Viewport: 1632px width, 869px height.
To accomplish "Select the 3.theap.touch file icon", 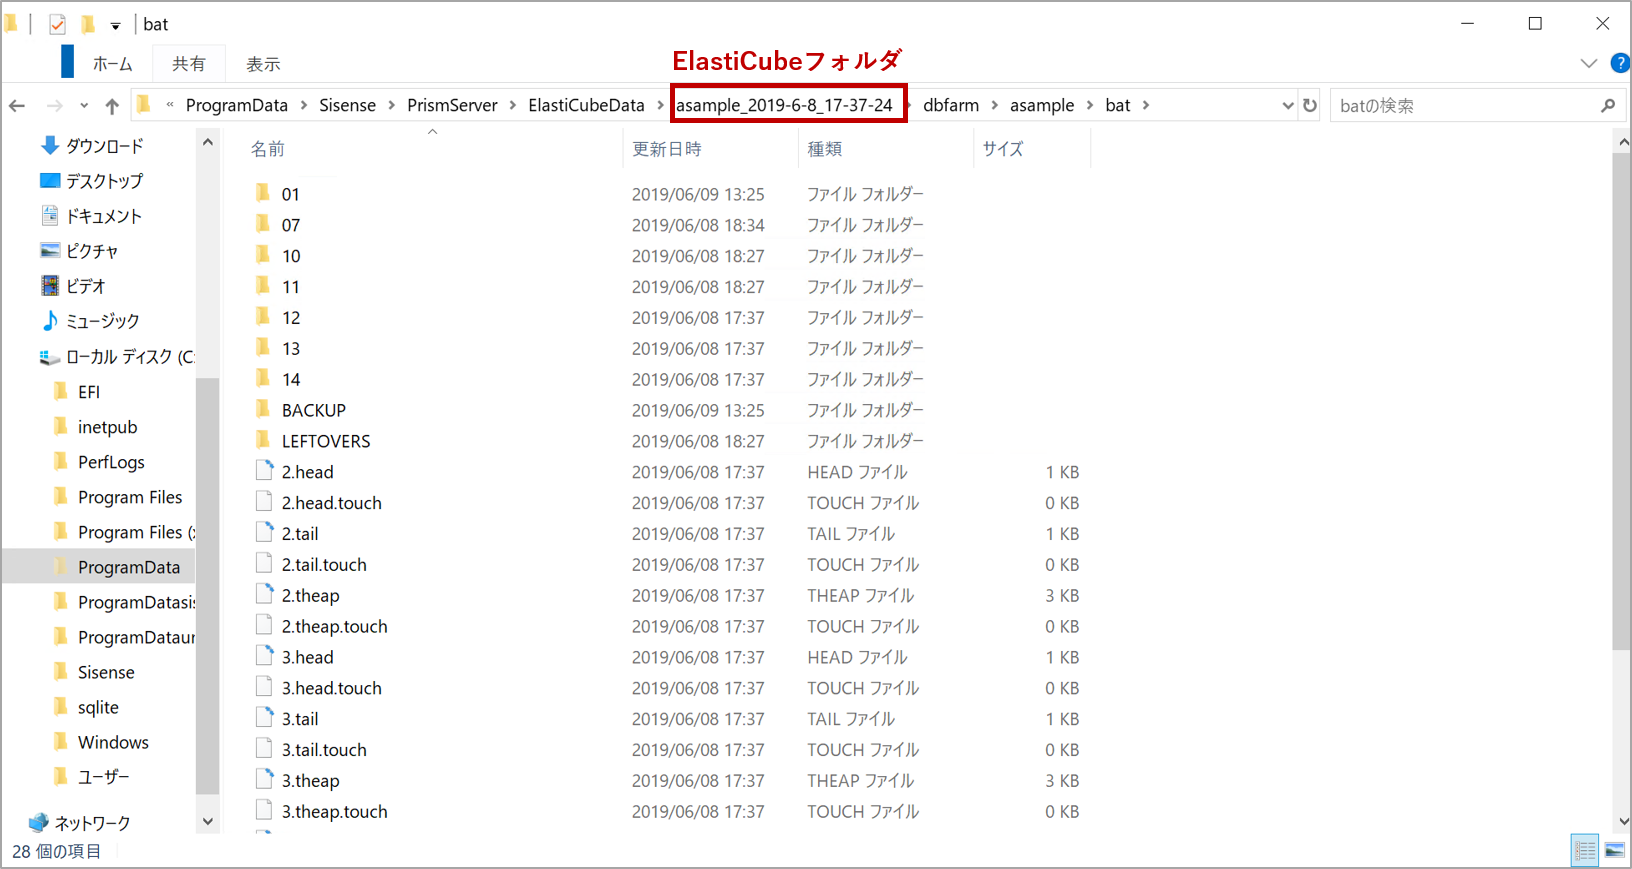I will (x=264, y=810).
